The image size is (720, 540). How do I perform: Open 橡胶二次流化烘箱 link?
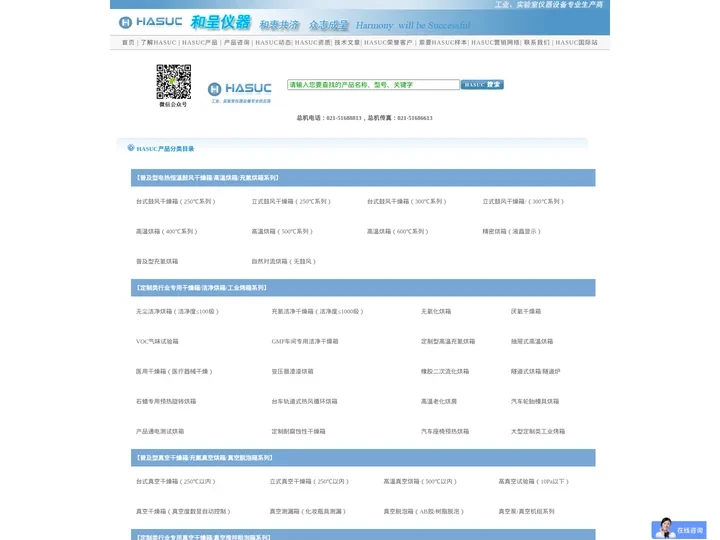coord(445,371)
